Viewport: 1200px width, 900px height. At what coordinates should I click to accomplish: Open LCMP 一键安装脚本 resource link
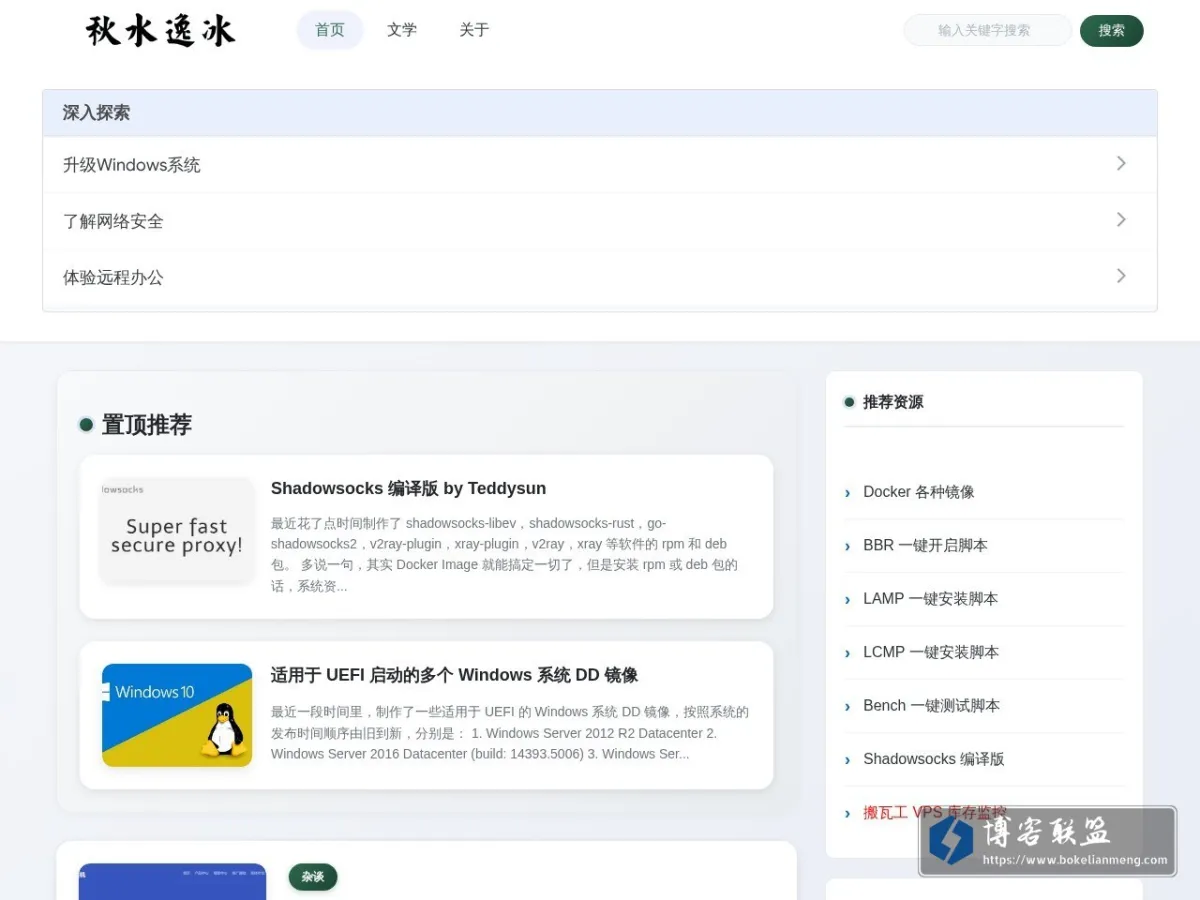tap(931, 652)
